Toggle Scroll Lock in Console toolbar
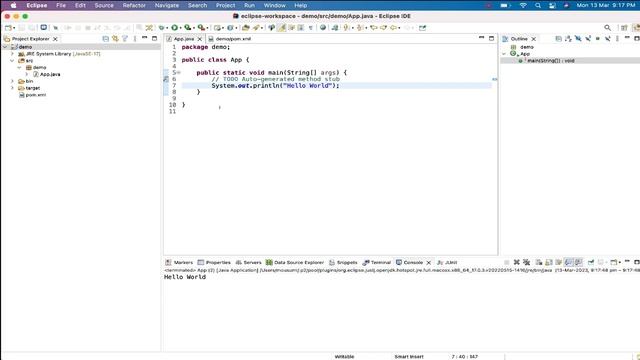The height and width of the screenshot is (360, 640). [x=549, y=262]
